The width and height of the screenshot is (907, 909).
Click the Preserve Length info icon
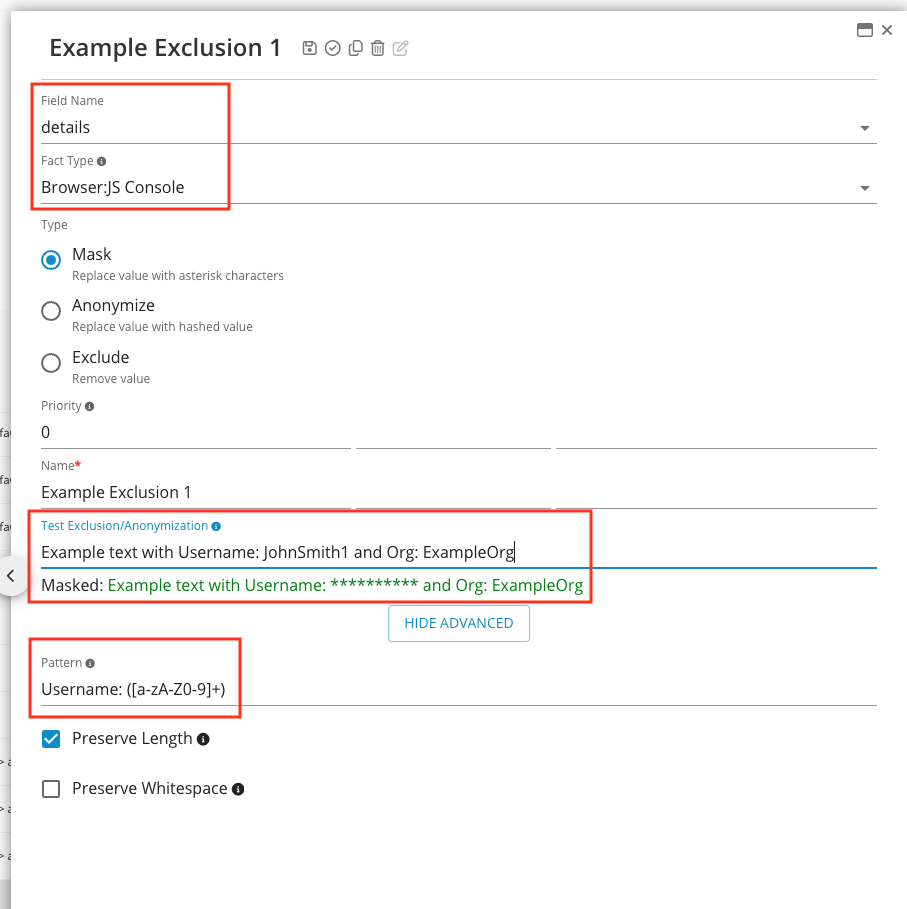click(203, 739)
